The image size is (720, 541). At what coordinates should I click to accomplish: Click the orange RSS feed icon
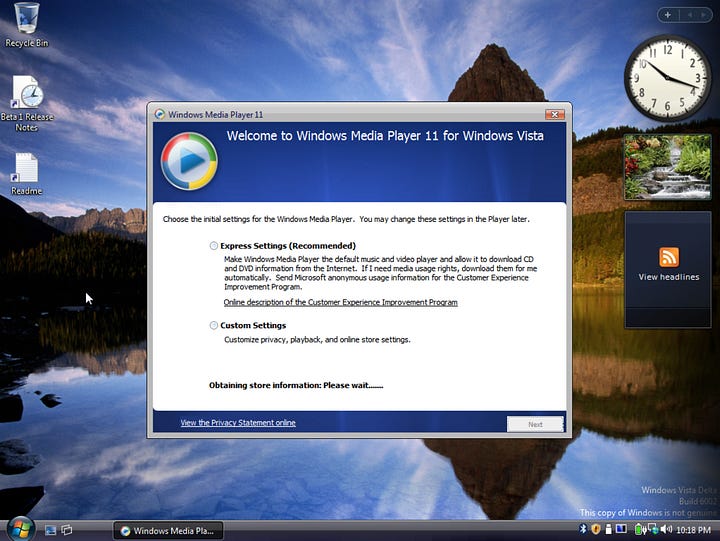click(669, 257)
